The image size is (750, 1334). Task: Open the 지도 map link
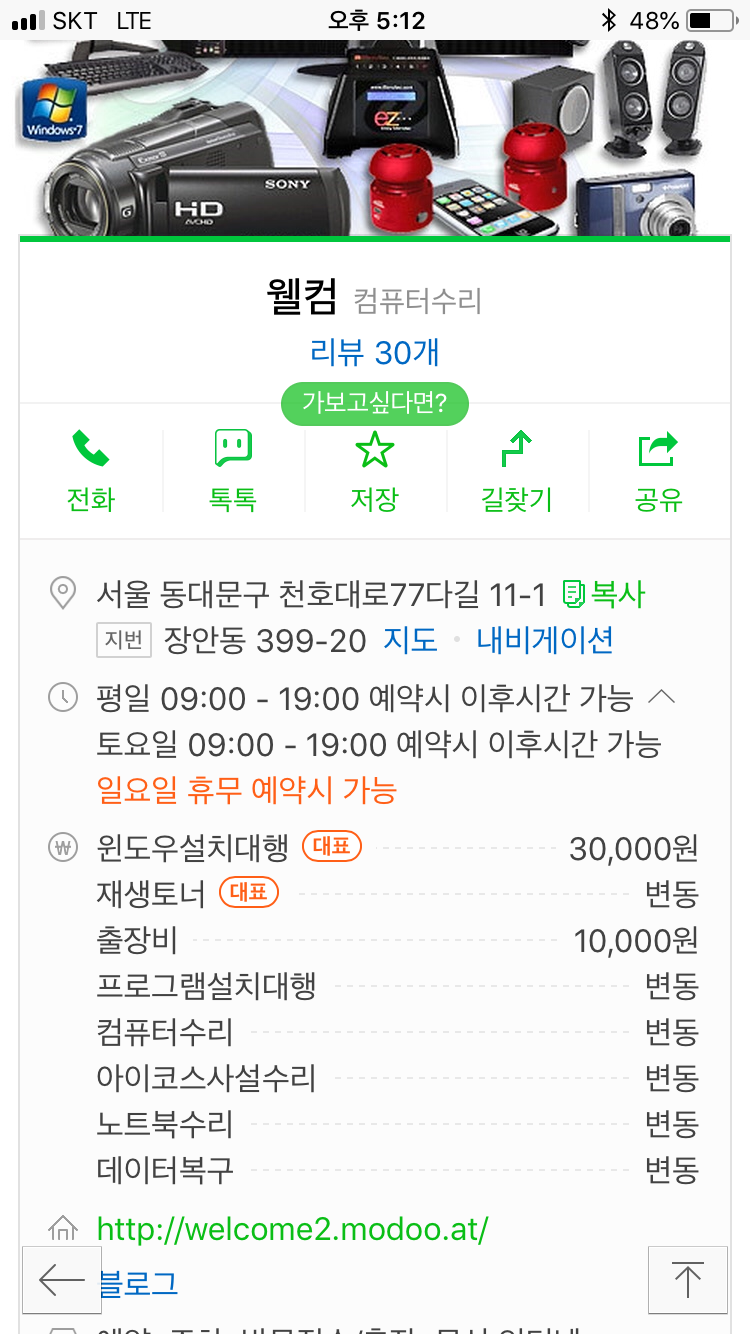click(x=410, y=640)
